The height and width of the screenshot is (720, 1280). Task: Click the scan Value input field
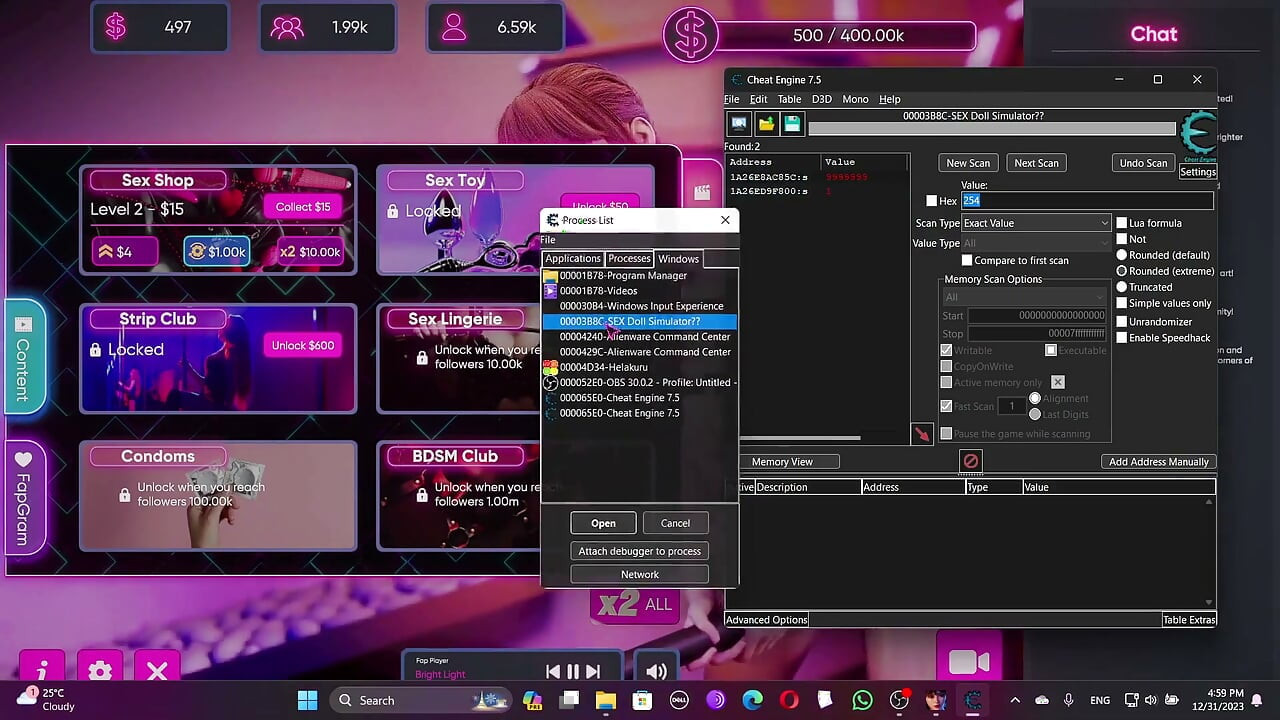point(1087,201)
